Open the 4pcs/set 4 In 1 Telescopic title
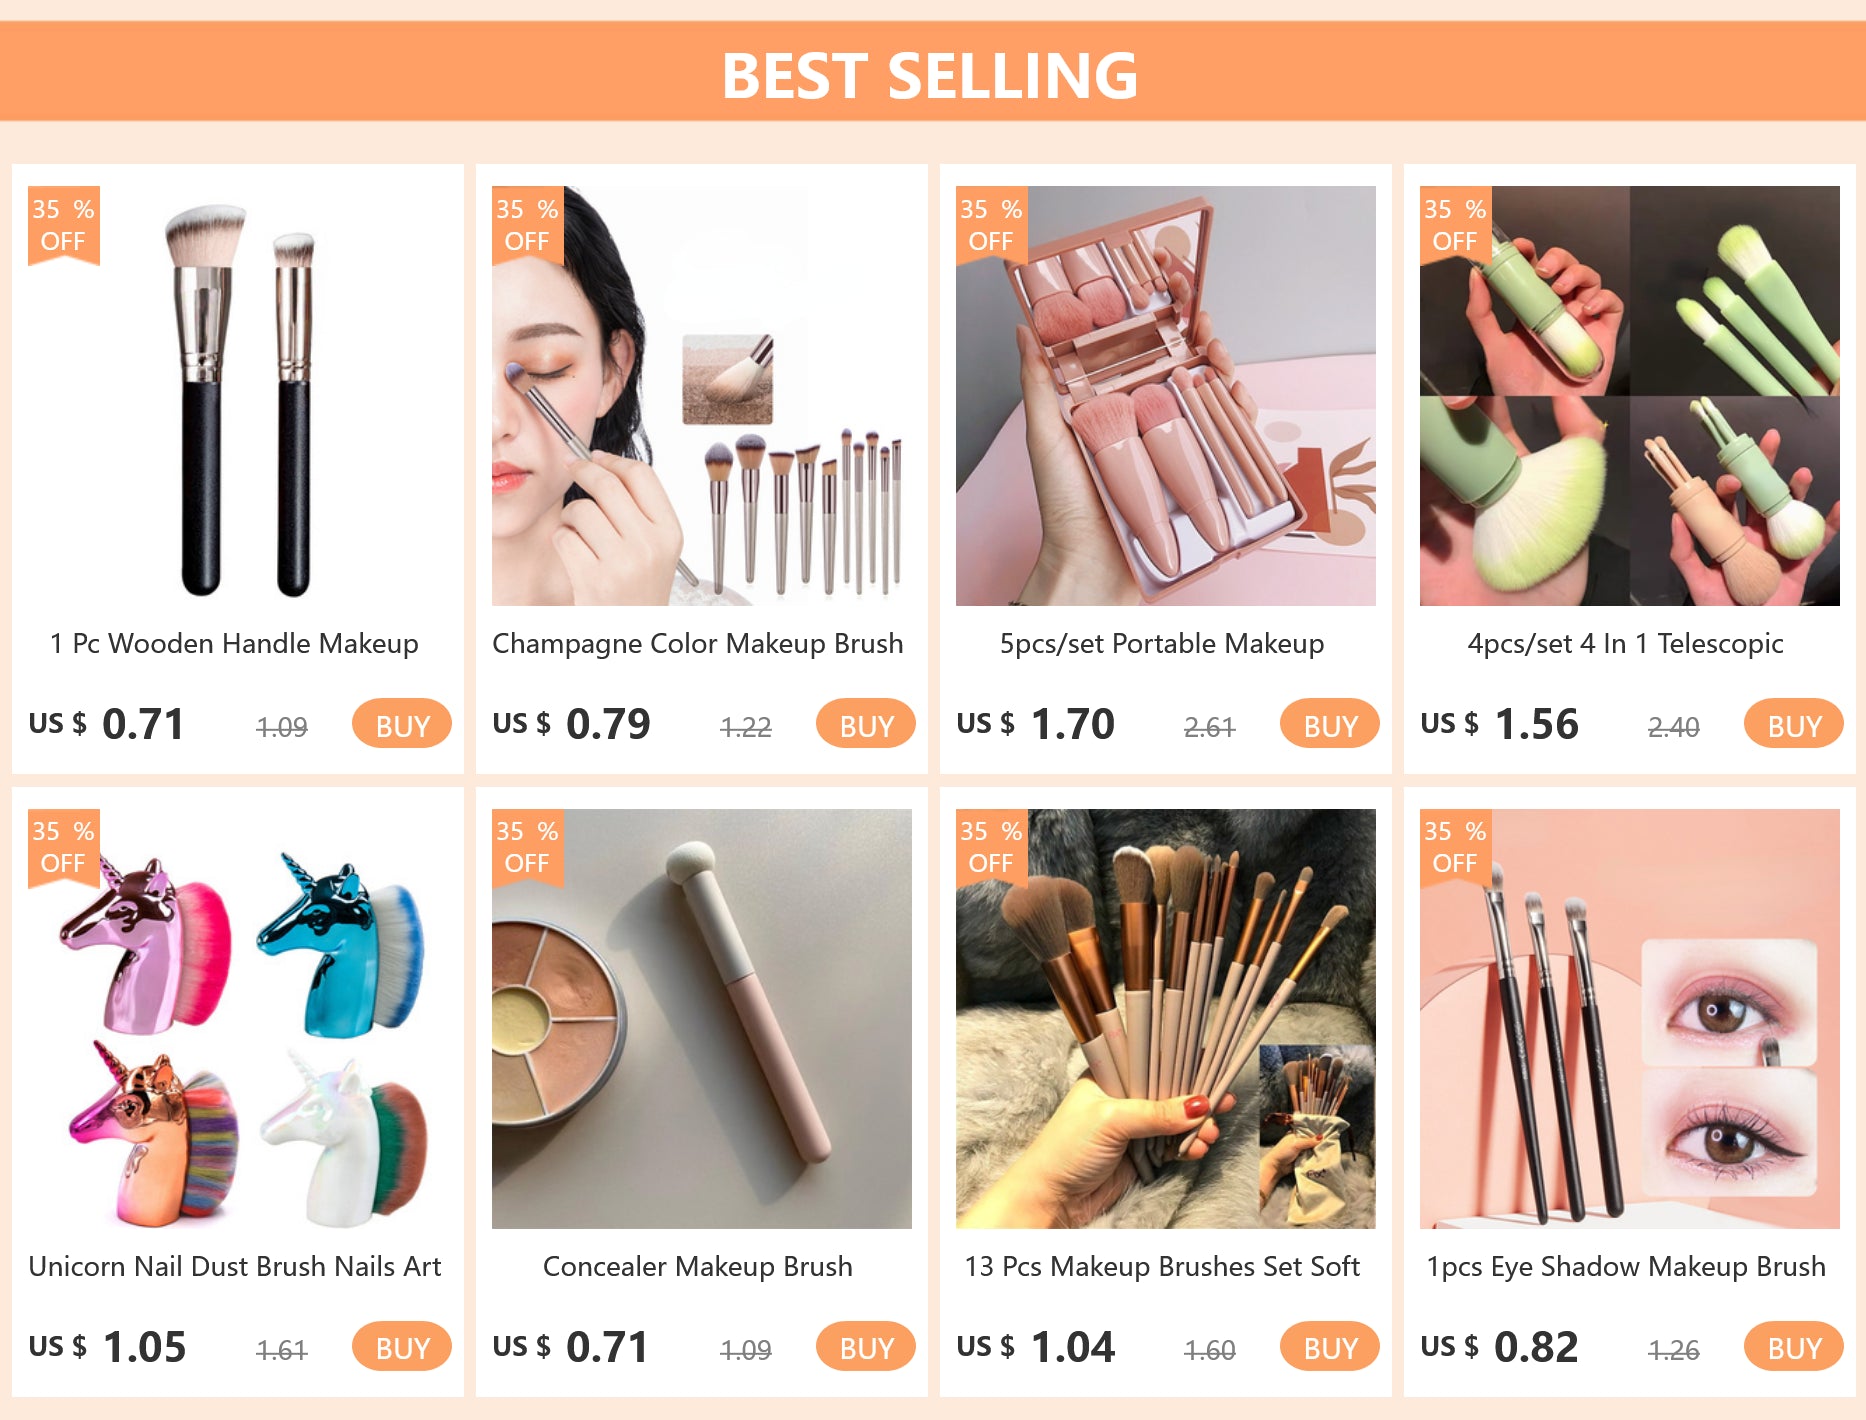This screenshot has width=1866, height=1420. (1625, 644)
